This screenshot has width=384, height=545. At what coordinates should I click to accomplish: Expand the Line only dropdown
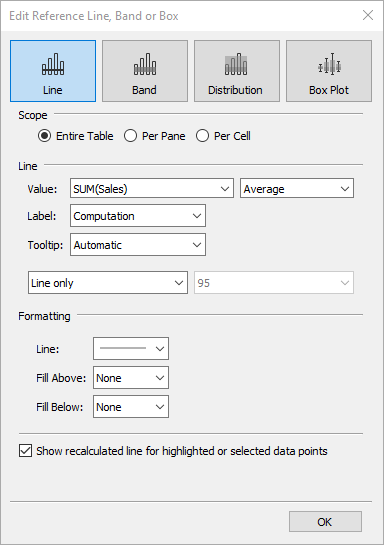coord(108,283)
